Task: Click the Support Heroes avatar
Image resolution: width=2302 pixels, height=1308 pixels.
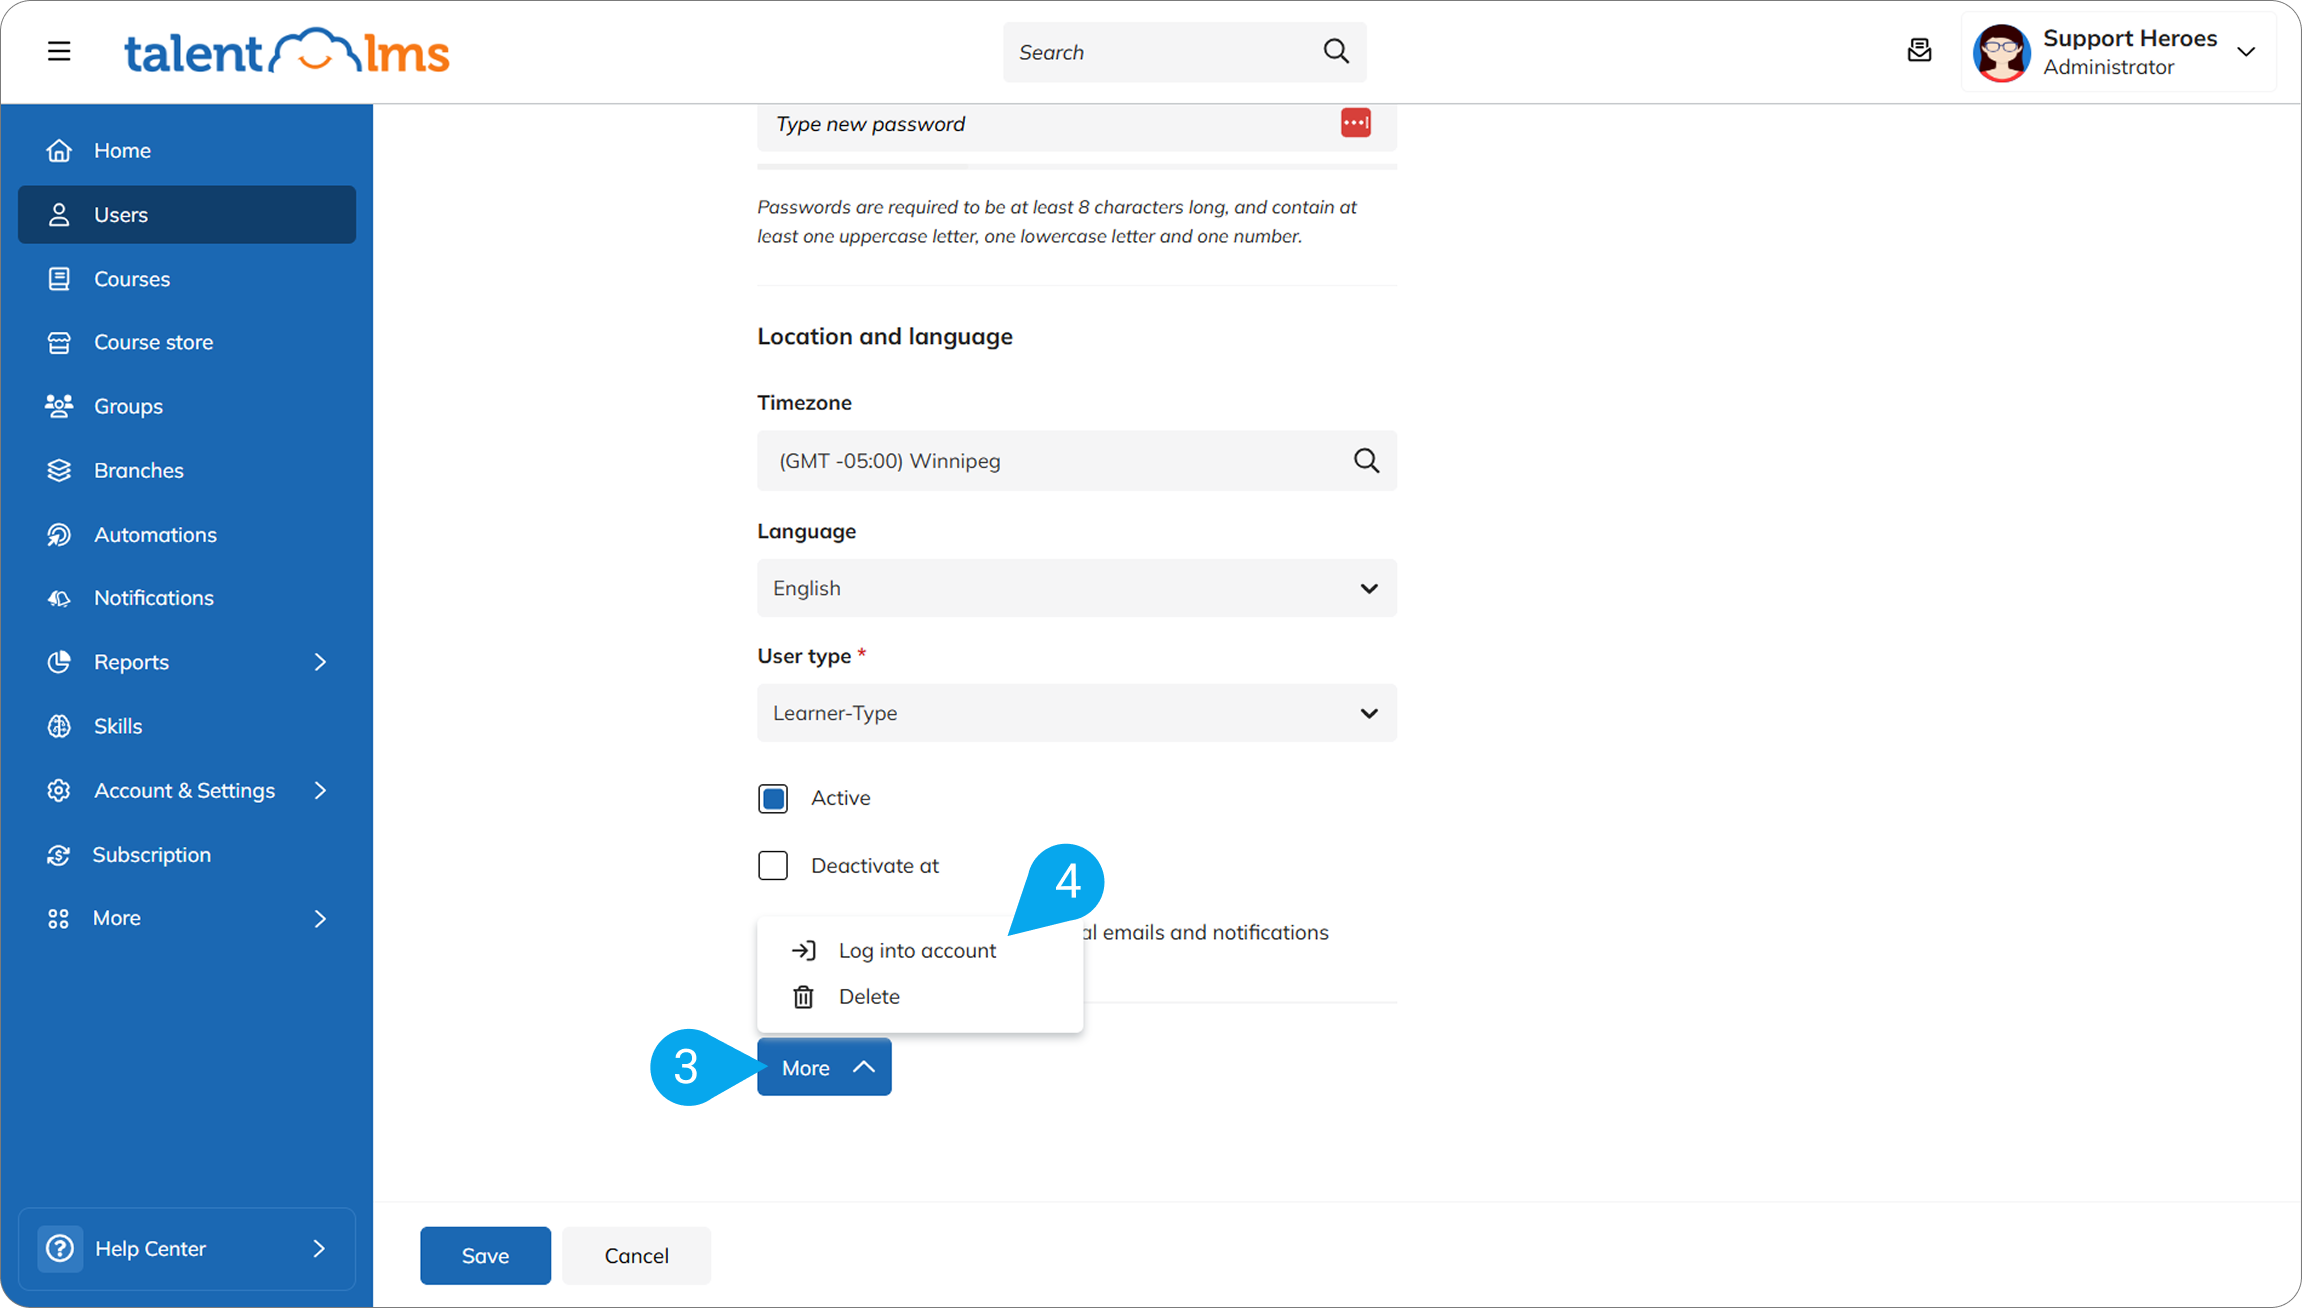Action: point(2001,52)
